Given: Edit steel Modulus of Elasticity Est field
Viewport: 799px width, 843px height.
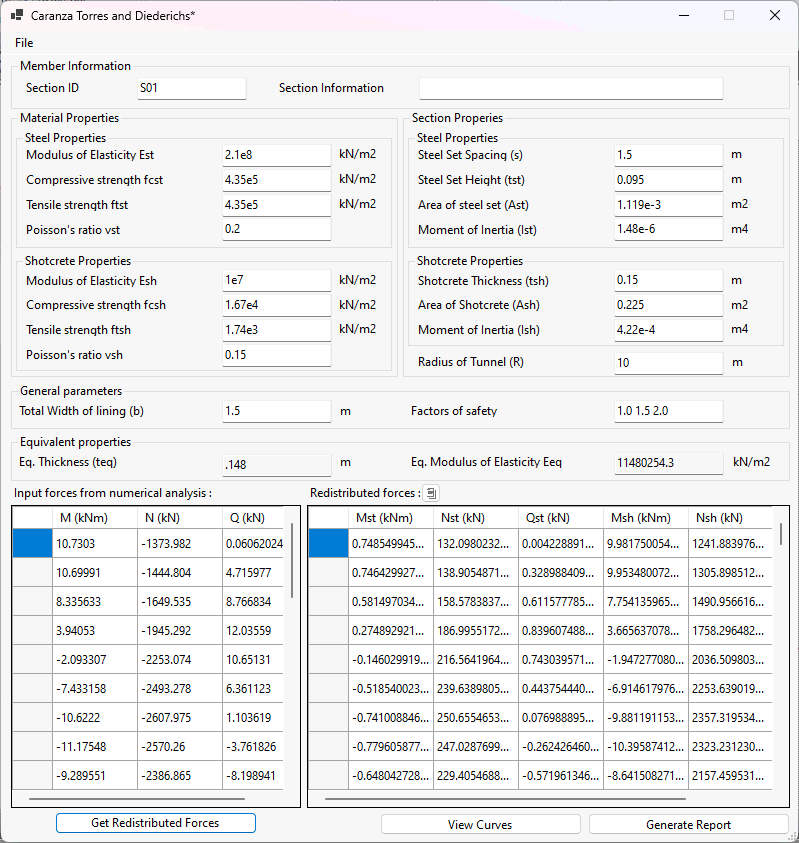Looking at the screenshot, I should pos(277,155).
